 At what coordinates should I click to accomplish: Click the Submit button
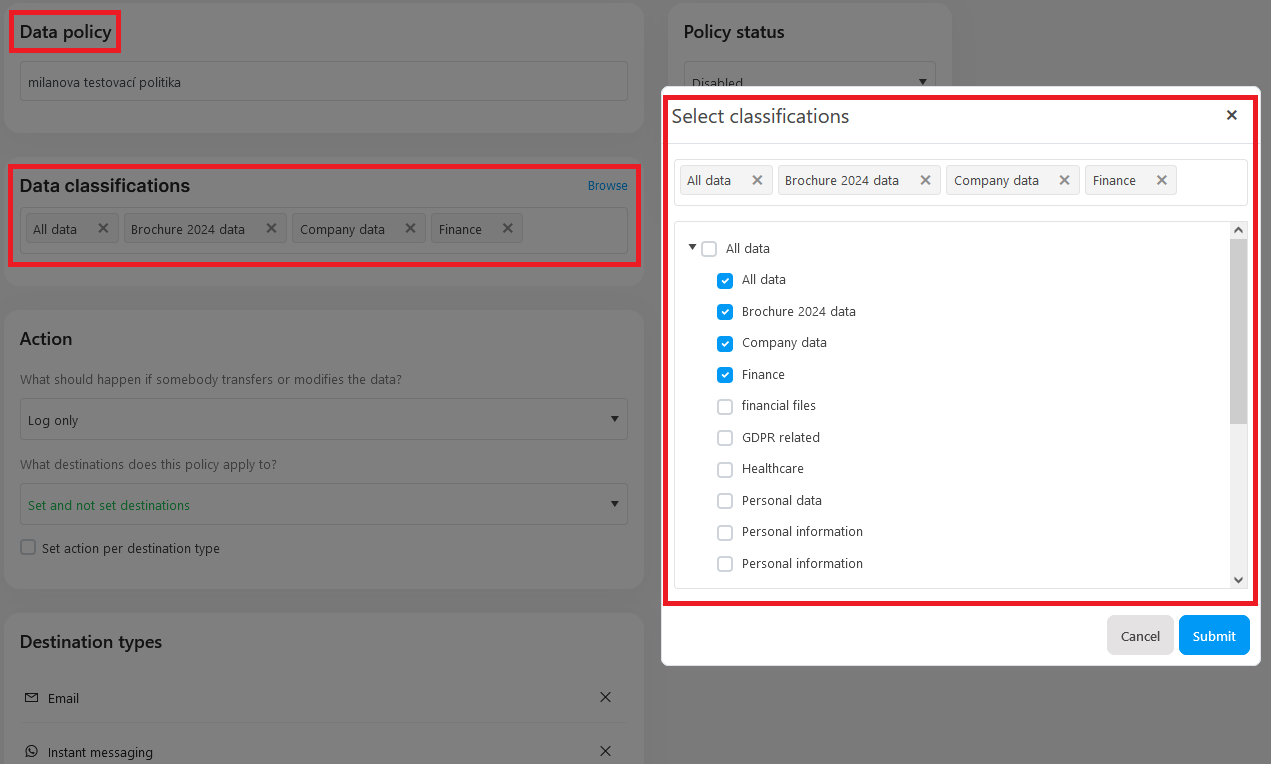tap(1213, 635)
